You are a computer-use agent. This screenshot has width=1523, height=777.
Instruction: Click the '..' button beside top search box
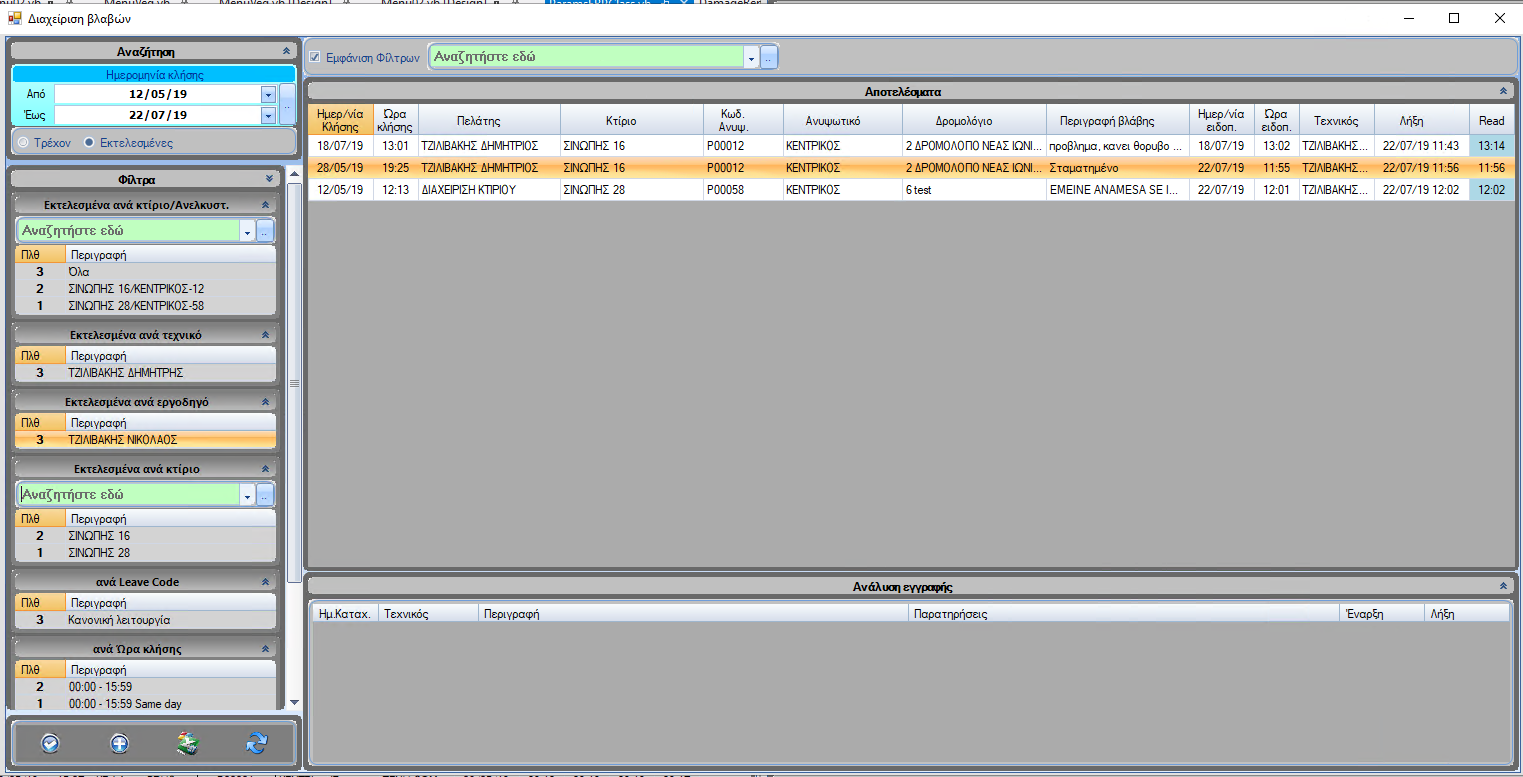(769, 58)
